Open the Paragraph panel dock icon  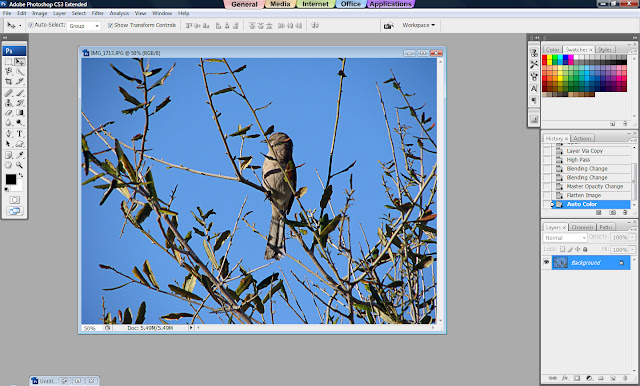534,100
